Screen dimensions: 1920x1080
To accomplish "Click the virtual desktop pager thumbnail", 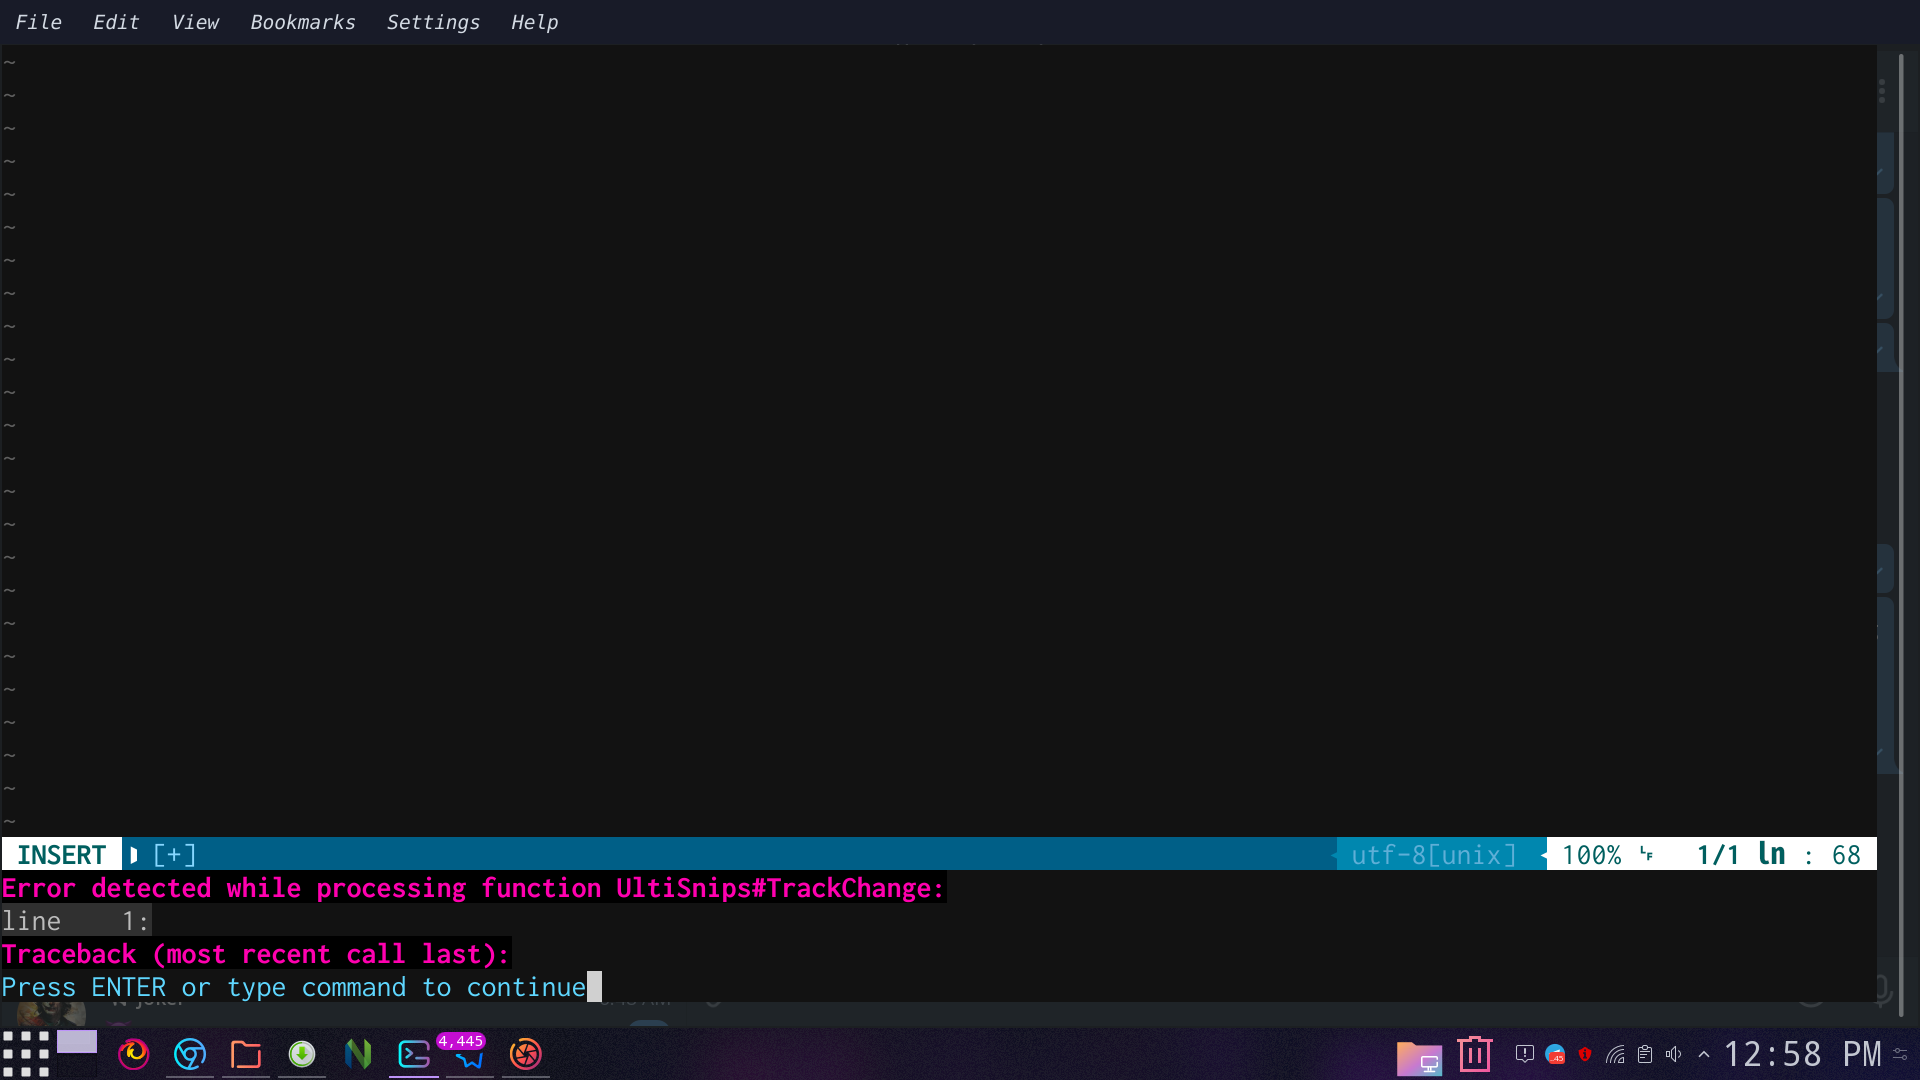I will pos(77,1043).
